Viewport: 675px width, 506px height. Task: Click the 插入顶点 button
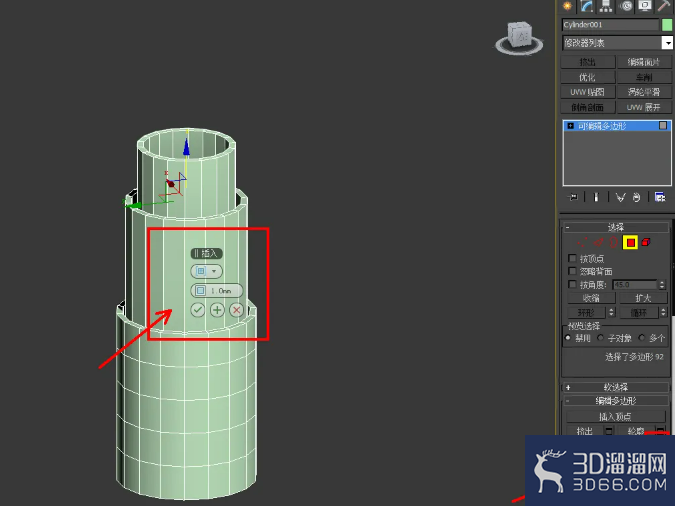point(616,416)
